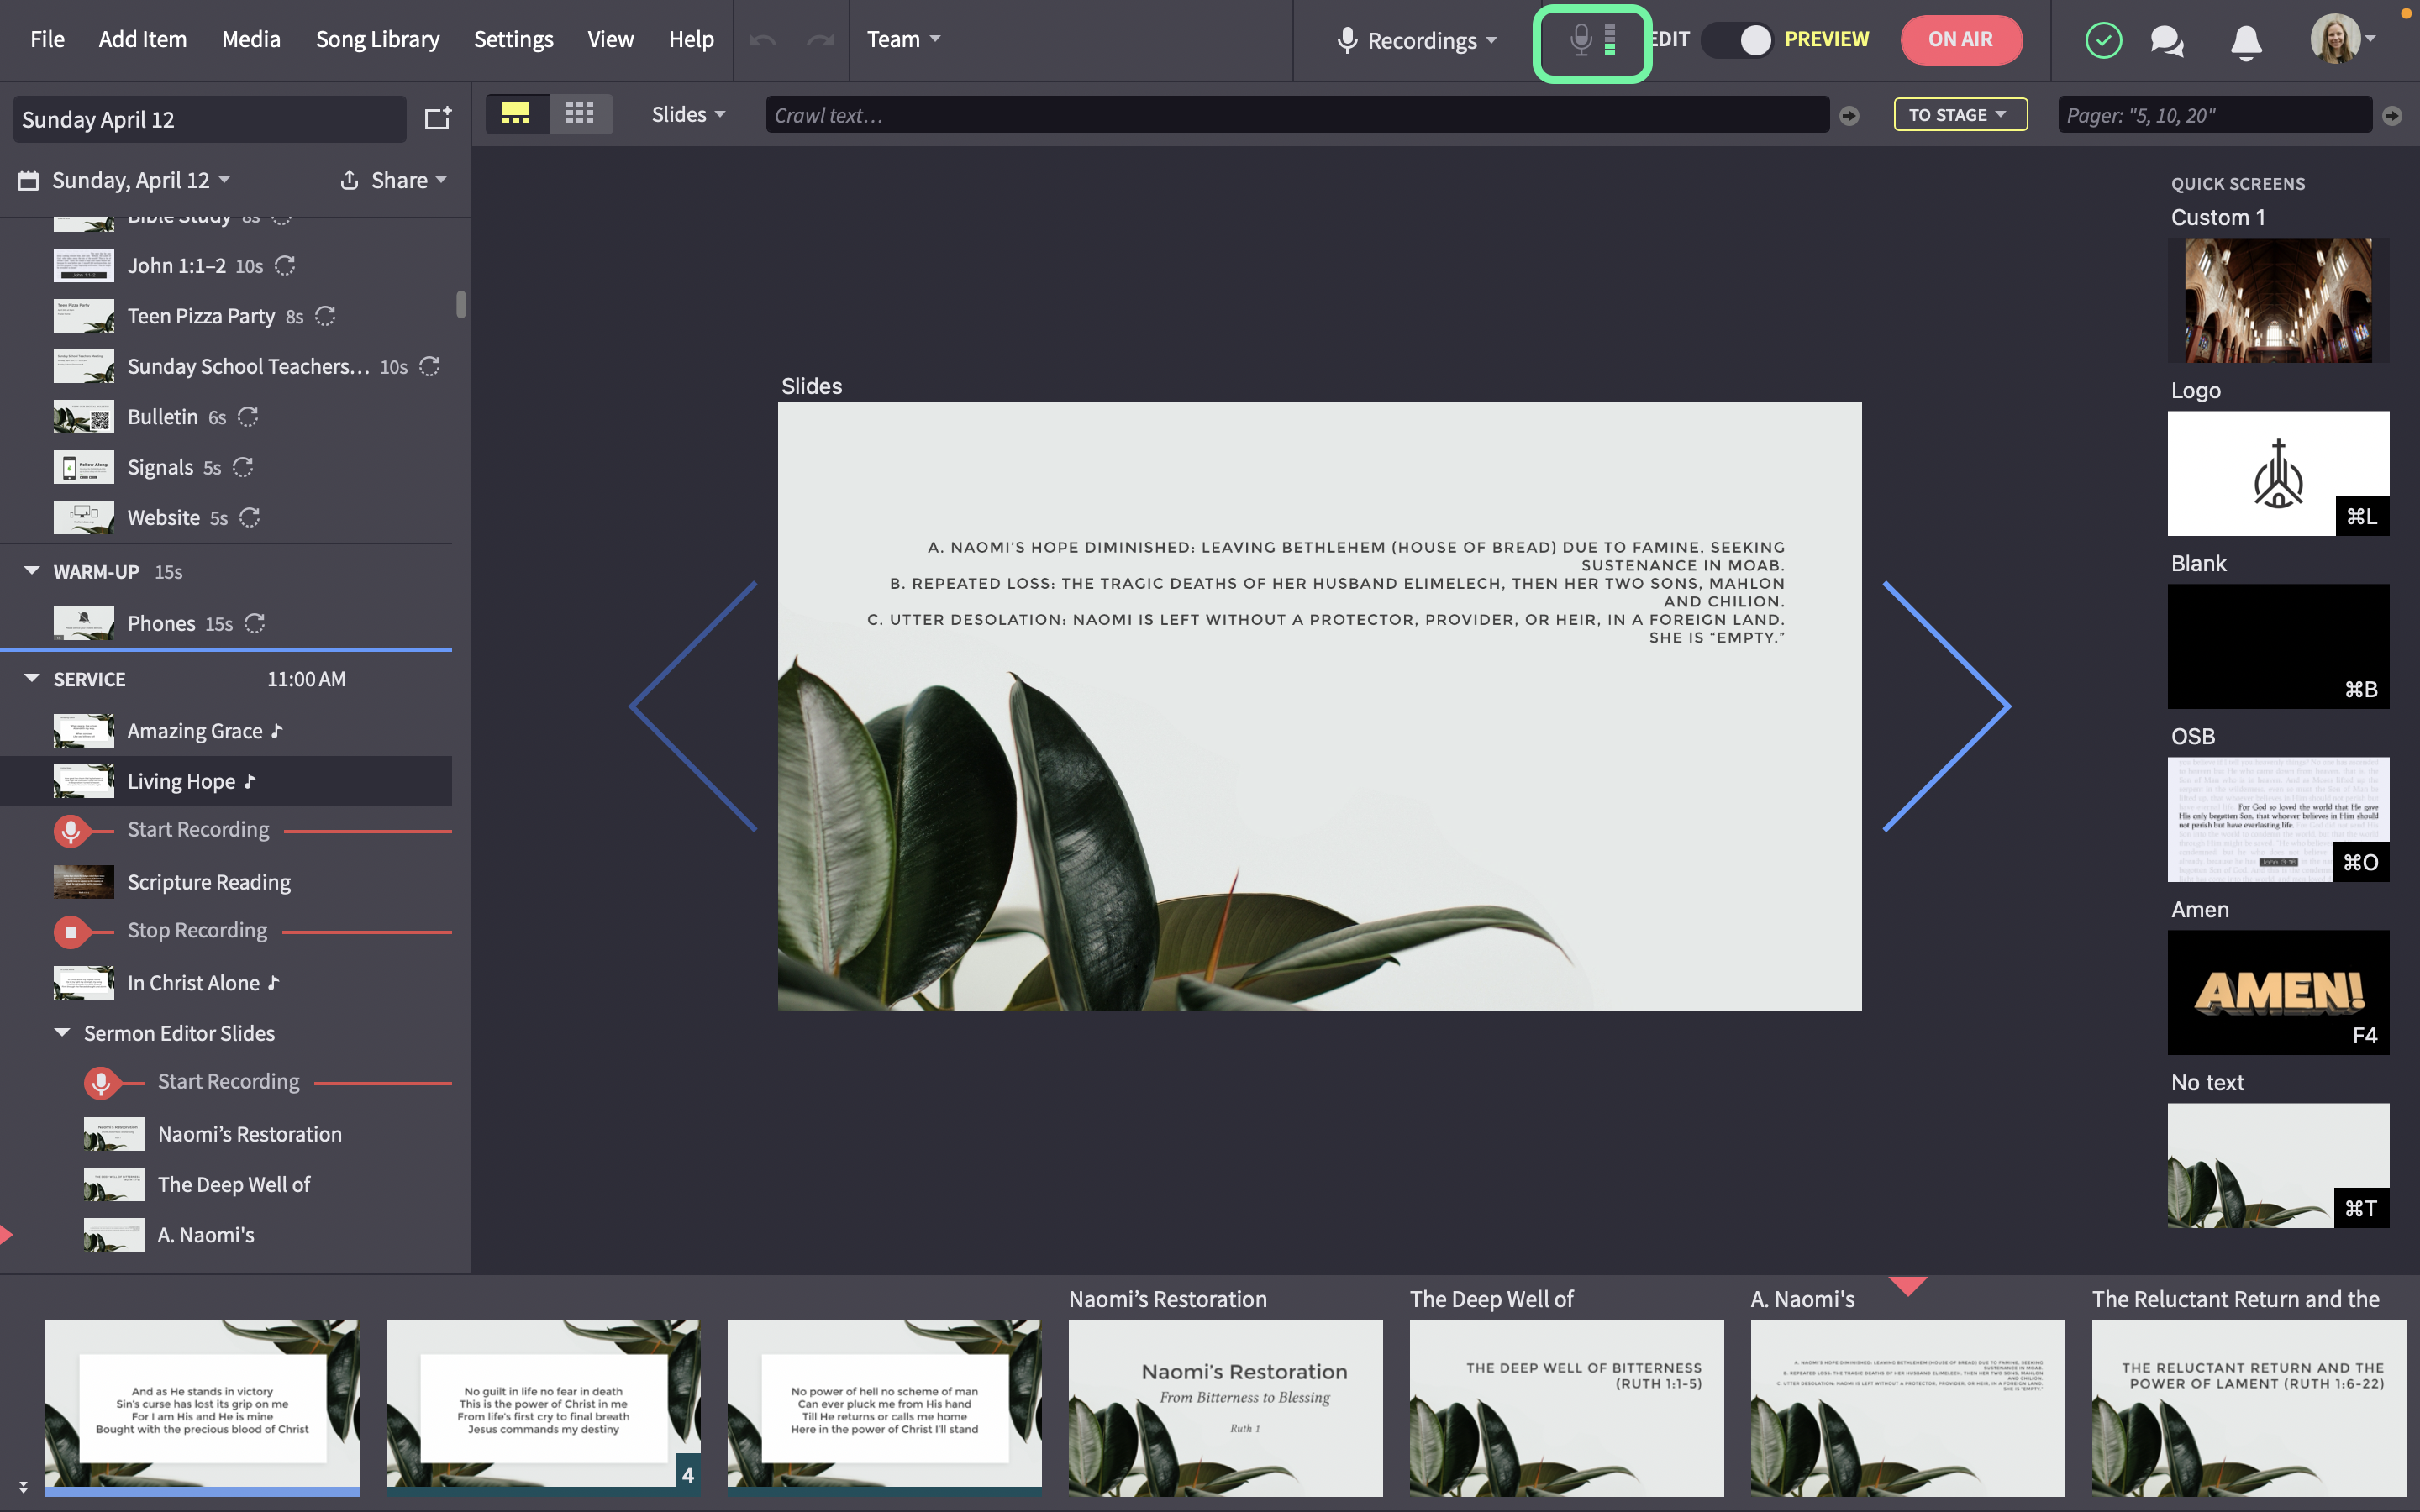The width and height of the screenshot is (2420, 1512).
Task: Send crawl text with arrow icon
Action: click(x=1849, y=116)
